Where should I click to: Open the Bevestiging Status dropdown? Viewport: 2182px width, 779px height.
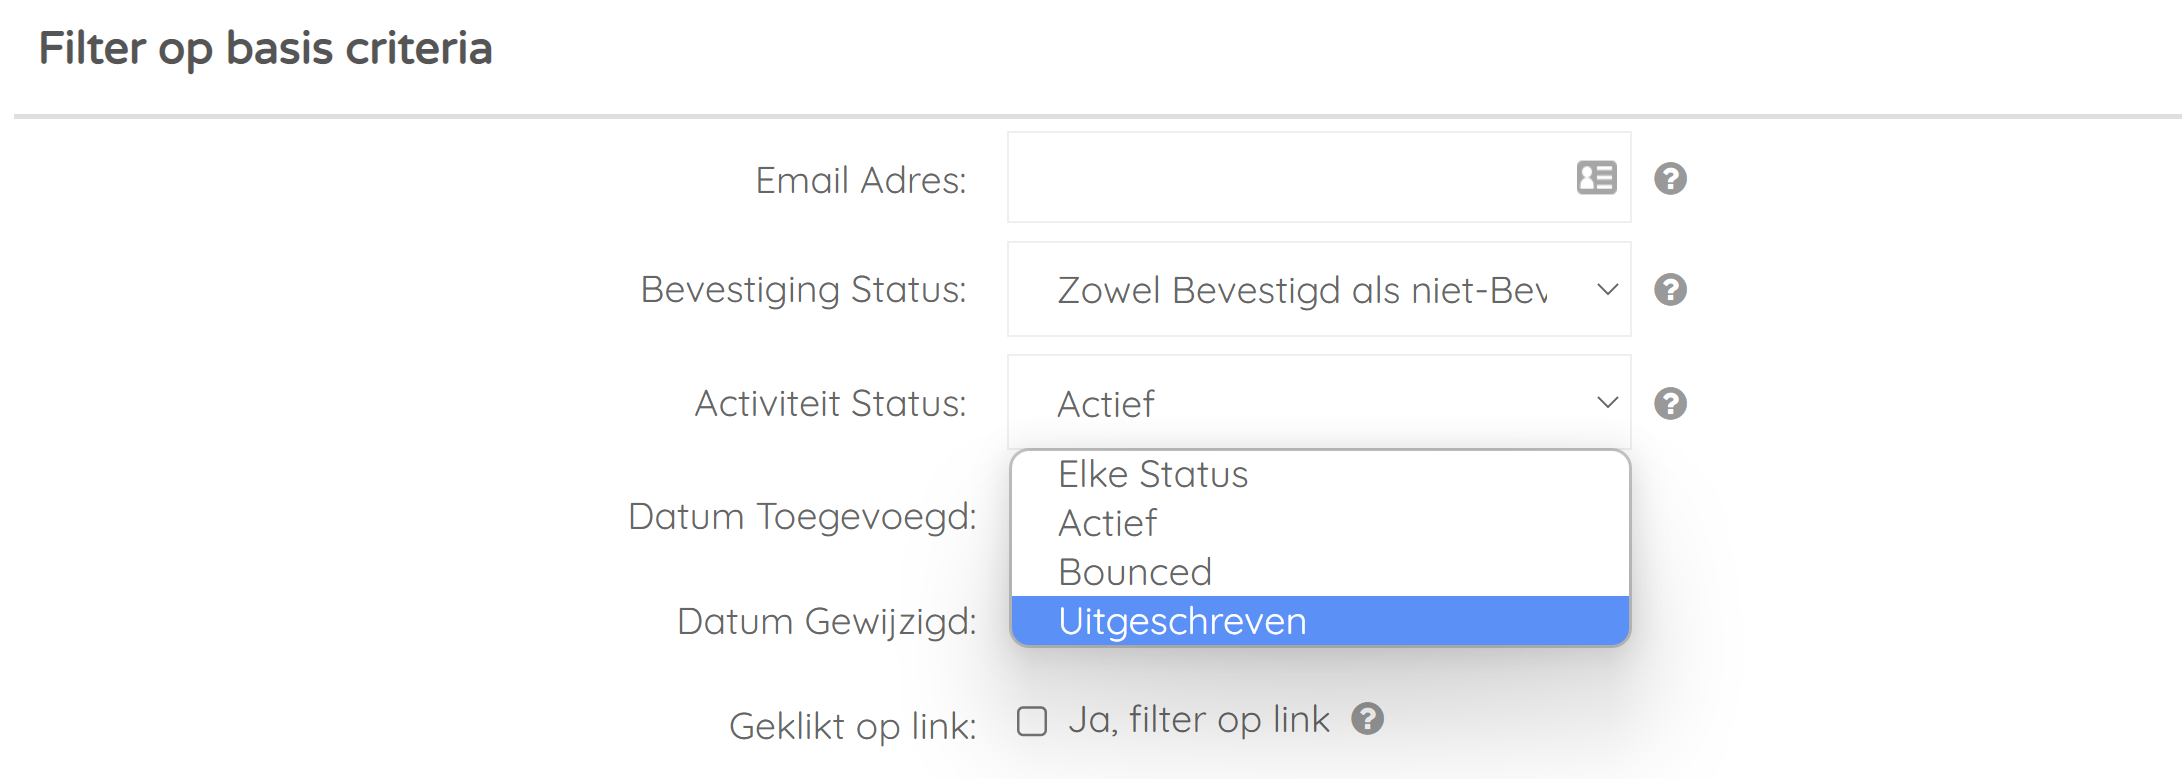pos(1319,289)
